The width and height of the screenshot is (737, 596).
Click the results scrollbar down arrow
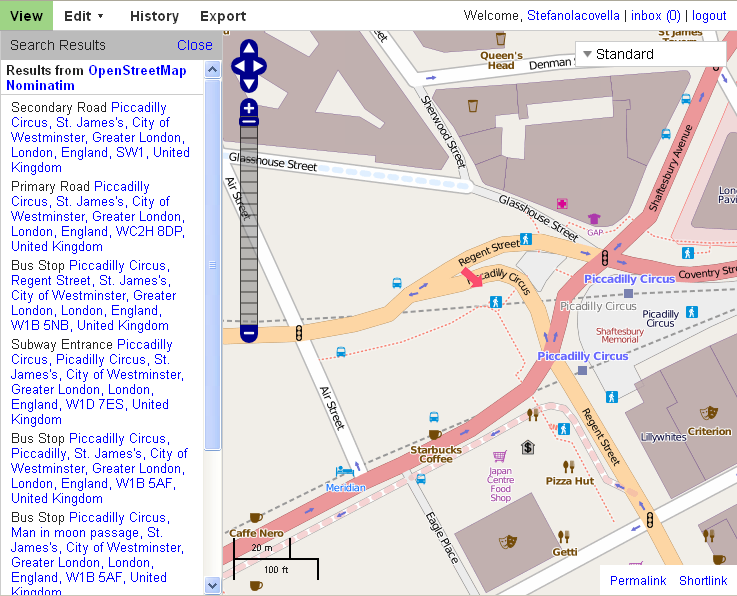click(x=212, y=585)
